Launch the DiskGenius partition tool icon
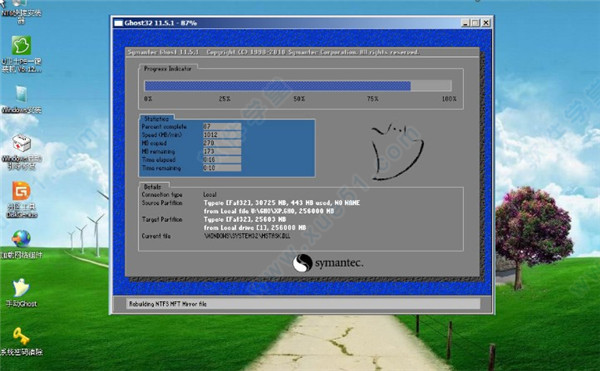The image size is (600, 371). (21, 191)
